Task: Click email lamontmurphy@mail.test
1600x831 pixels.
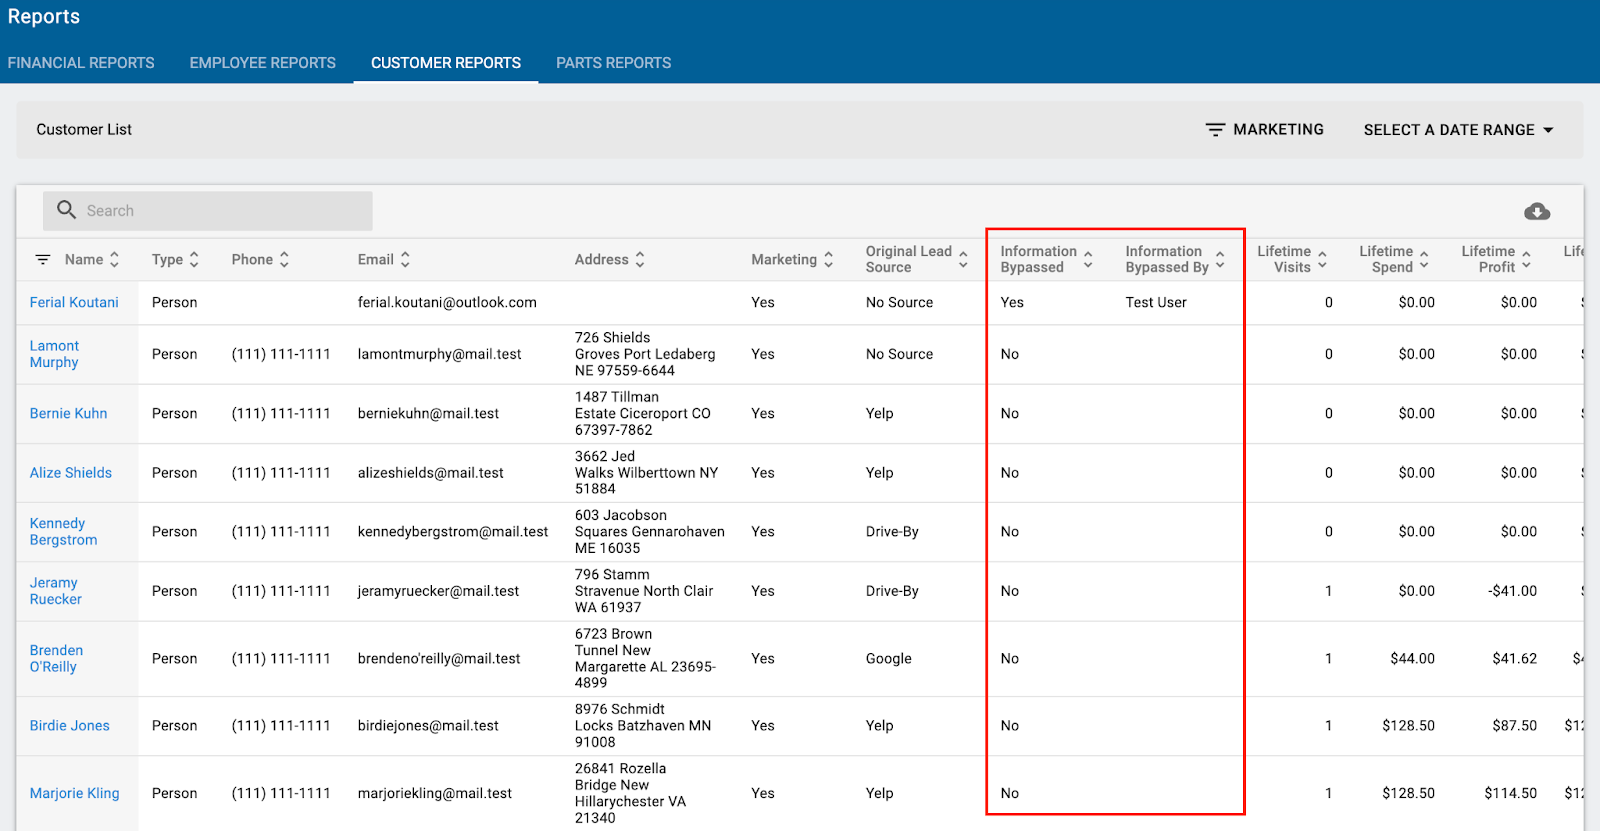Action: point(440,354)
